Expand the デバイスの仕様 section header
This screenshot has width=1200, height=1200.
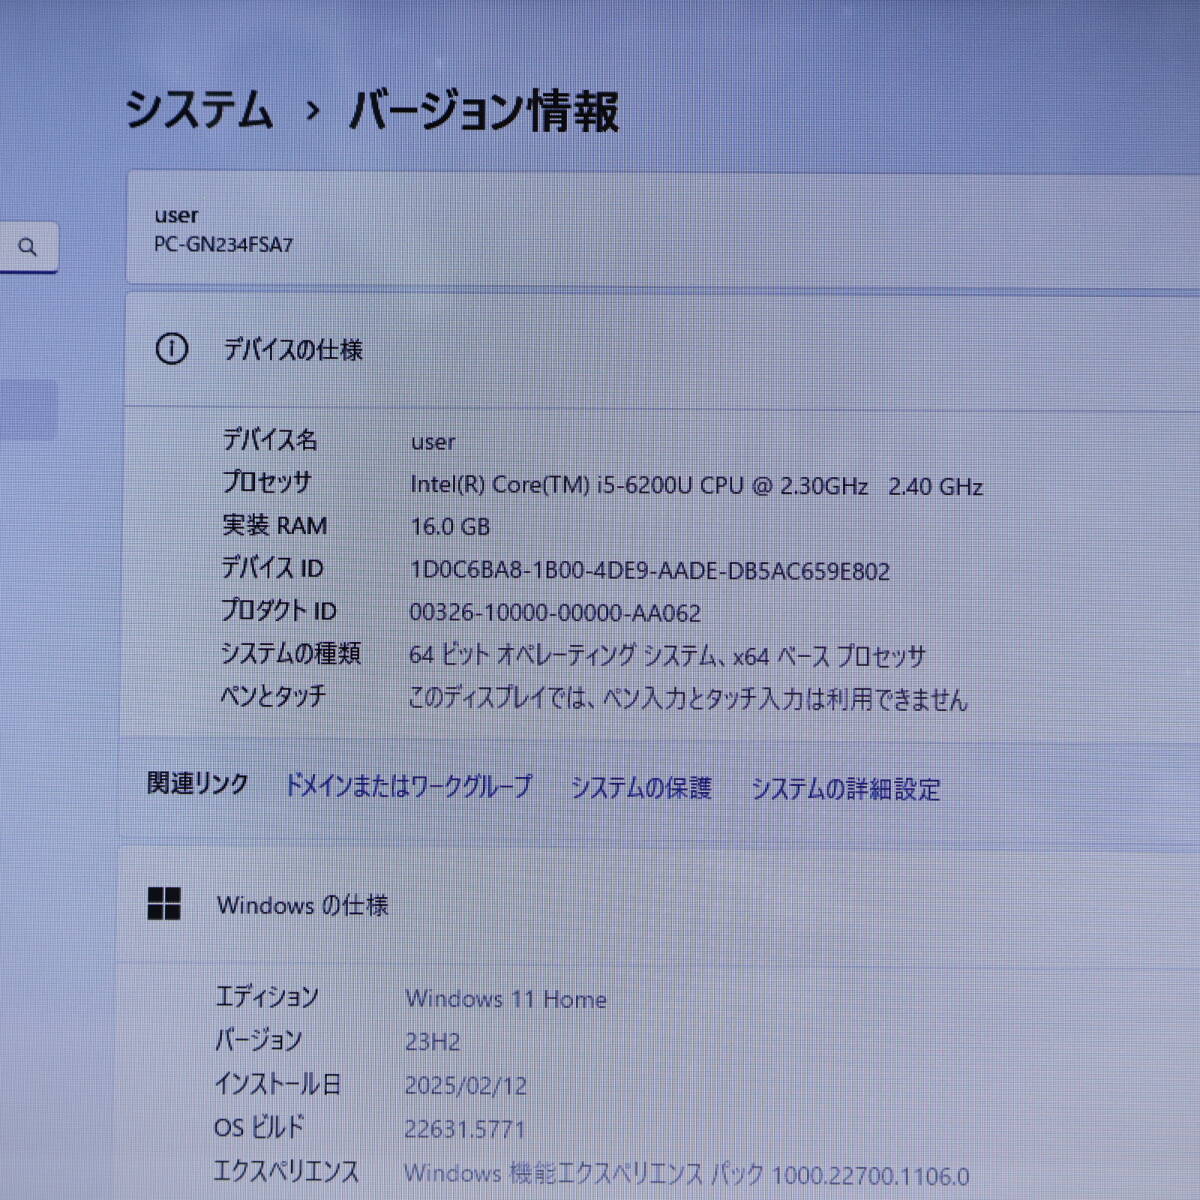coord(662,350)
